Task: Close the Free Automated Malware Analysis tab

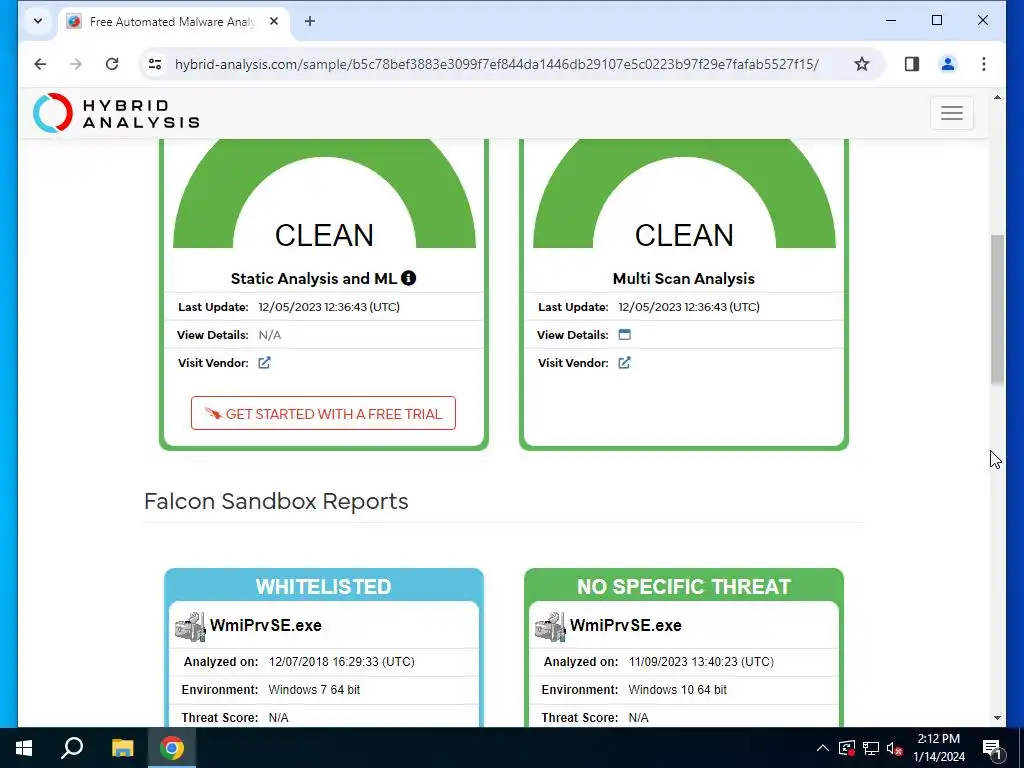Action: click(274, 21)
